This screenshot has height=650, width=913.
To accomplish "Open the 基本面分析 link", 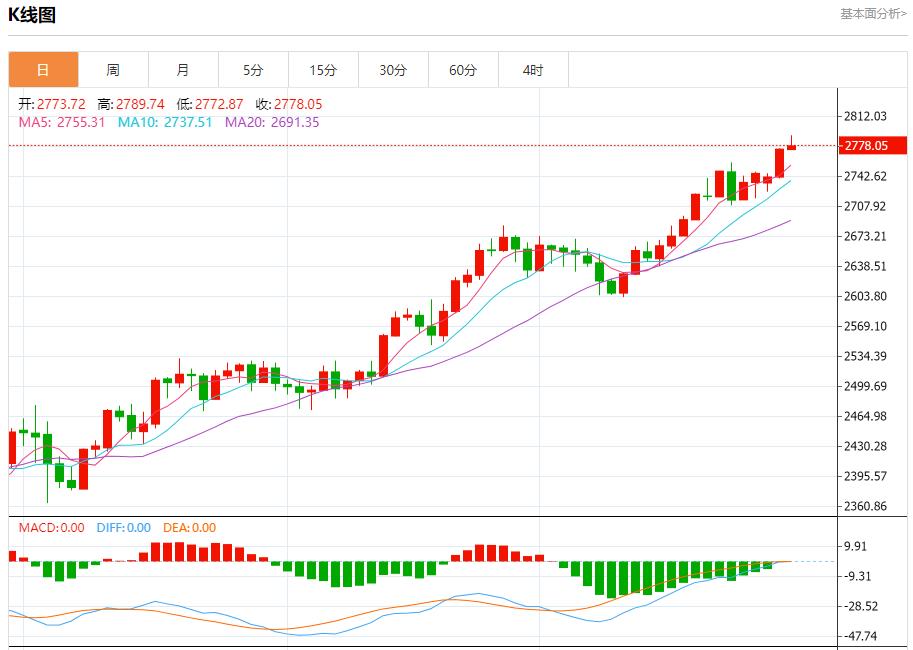I will pos(873,14).
